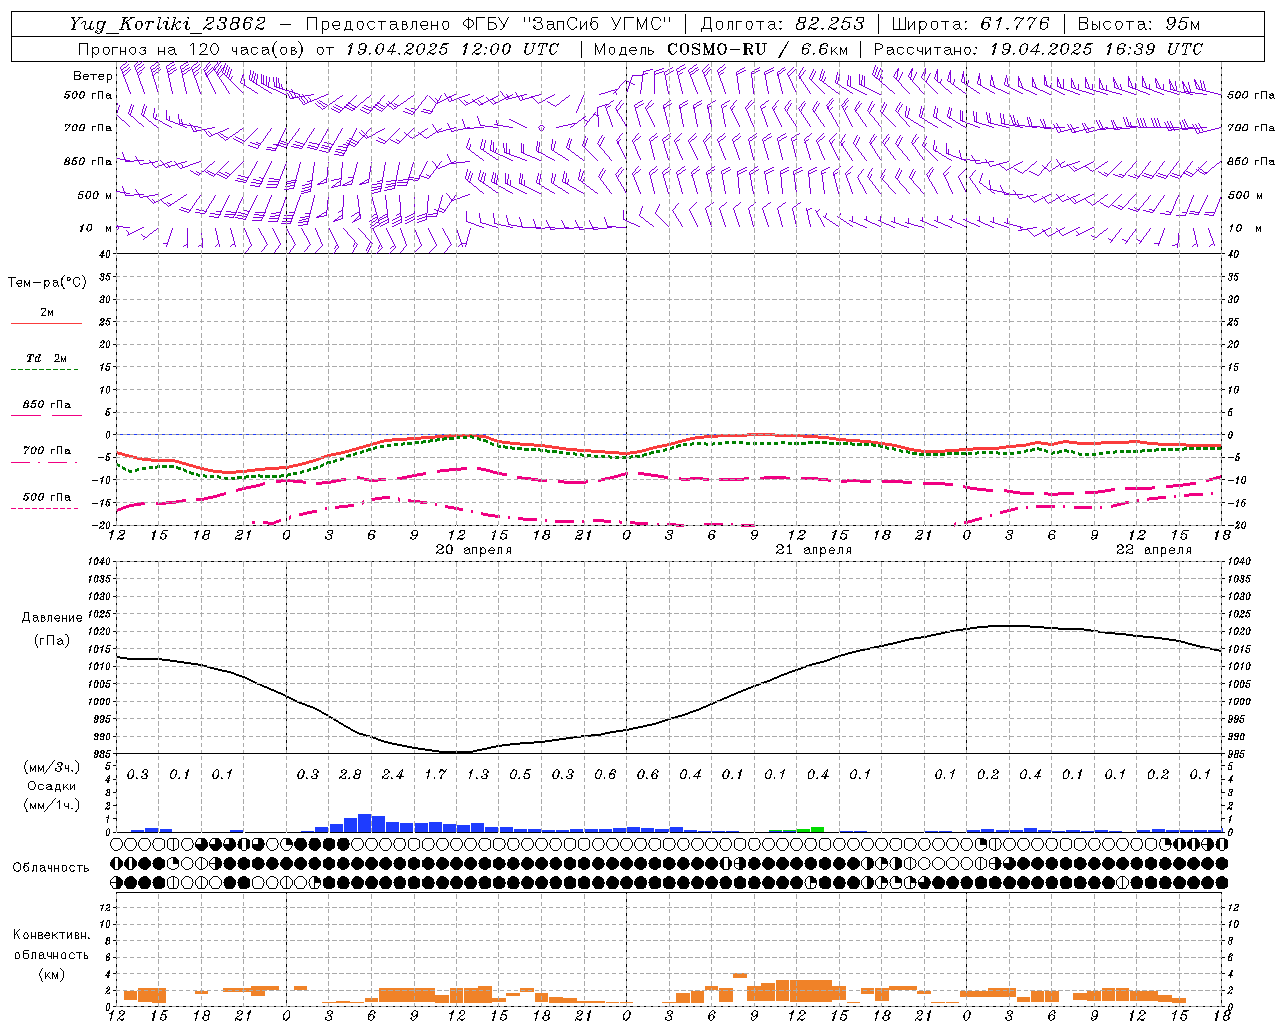The height and width of the screenshot is (1024, 1280).
Task: Click the 2.4 precipitation value
Action: click(393, 775)
